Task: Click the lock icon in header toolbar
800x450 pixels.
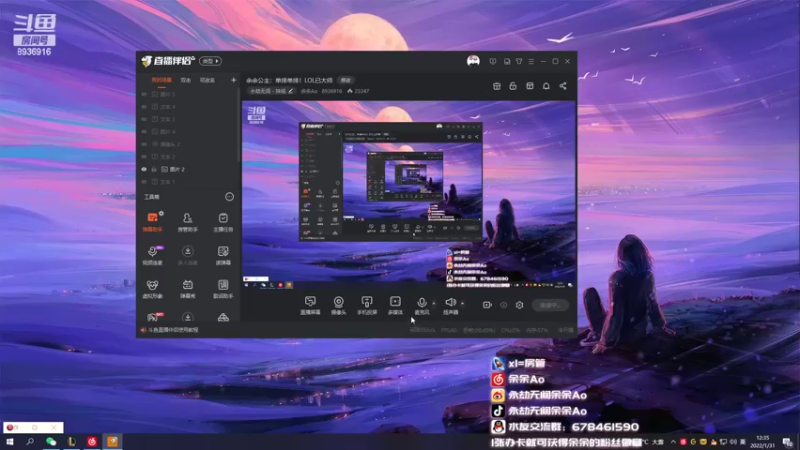Action: point(513,86)
